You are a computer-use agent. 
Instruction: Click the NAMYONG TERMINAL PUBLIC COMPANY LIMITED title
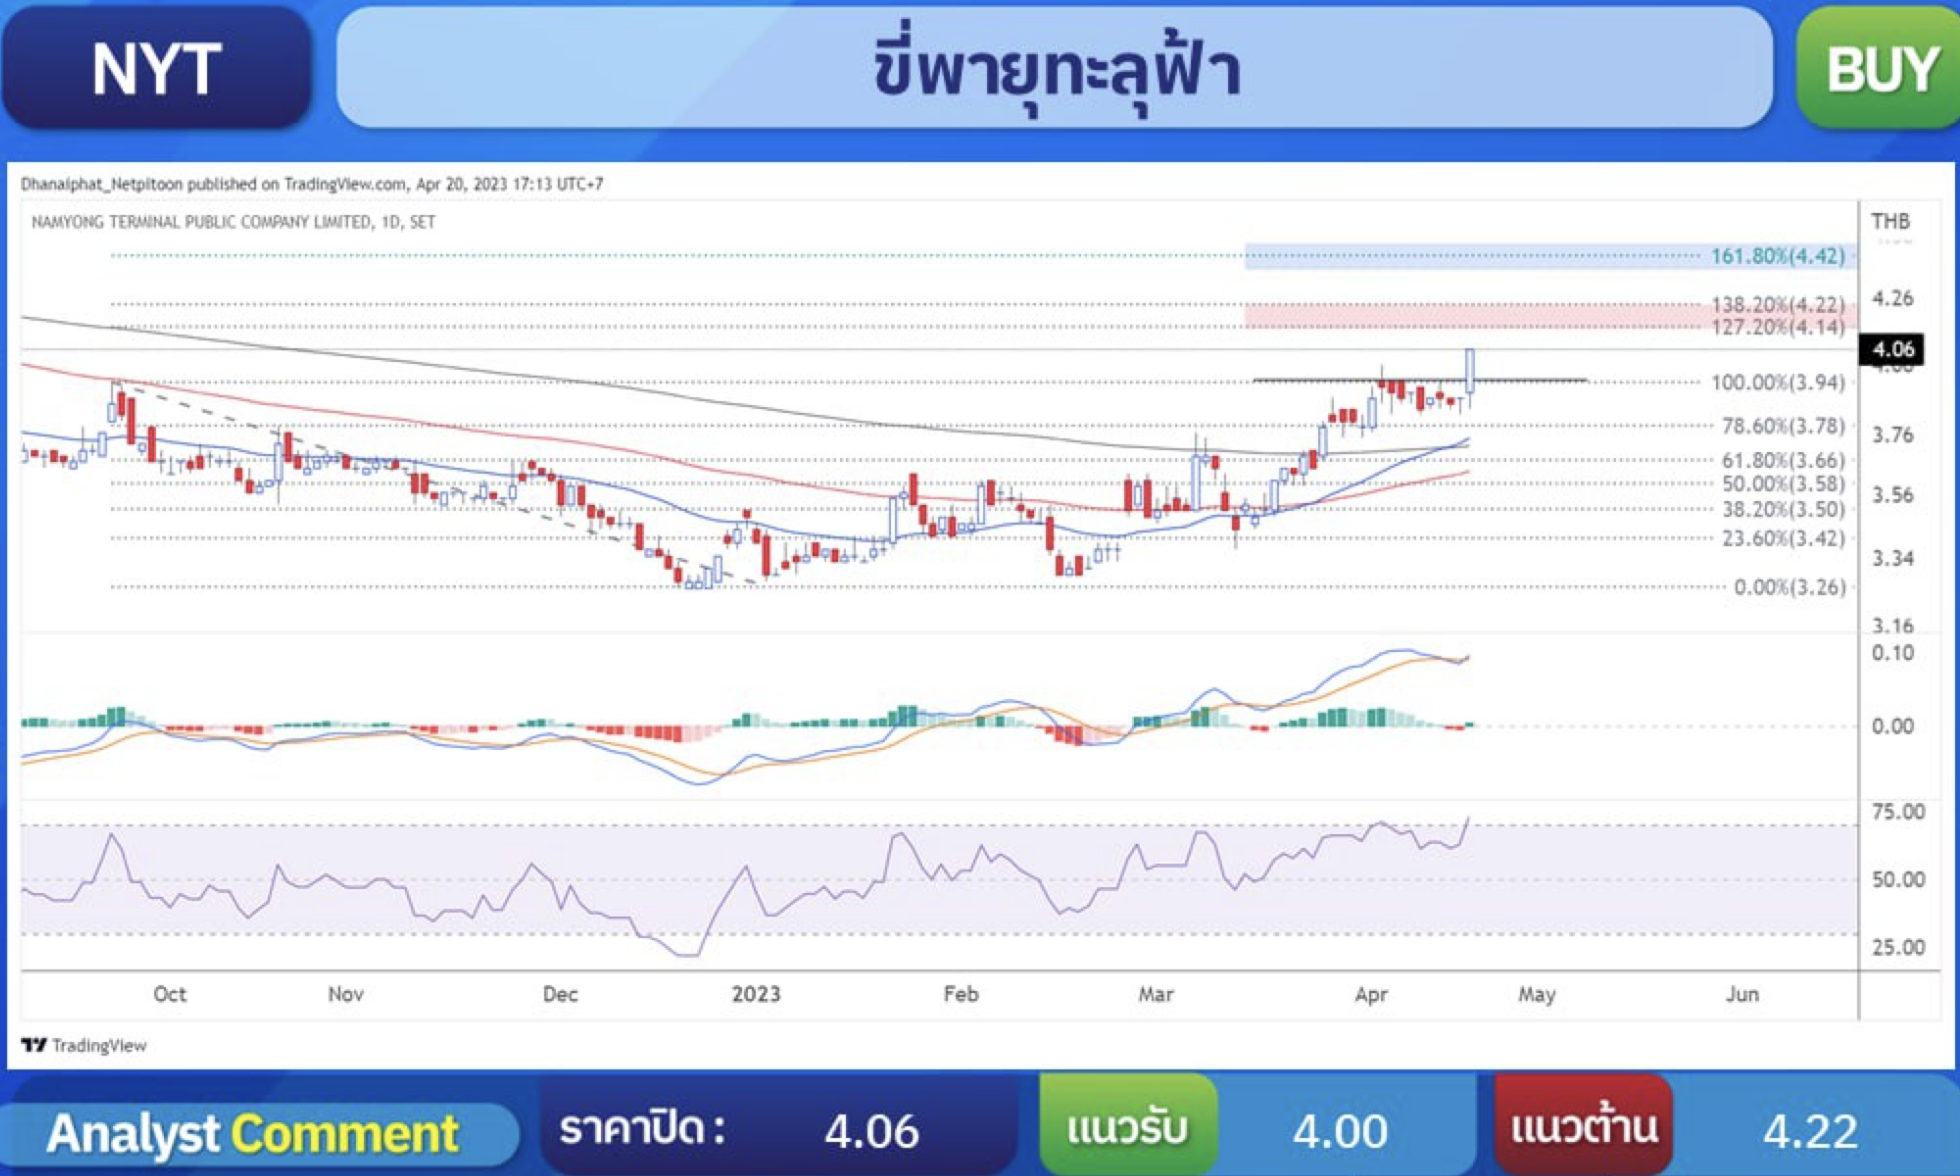pos(233,222)
